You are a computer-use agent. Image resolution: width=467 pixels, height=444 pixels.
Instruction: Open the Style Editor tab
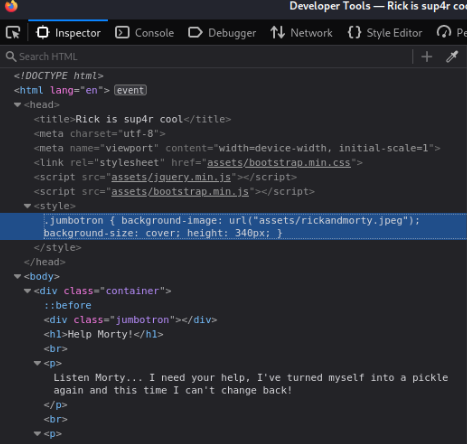click(385, 33)
